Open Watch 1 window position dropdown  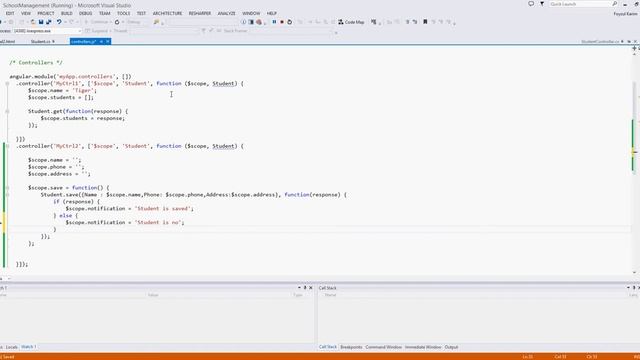[x=299, y=288]
